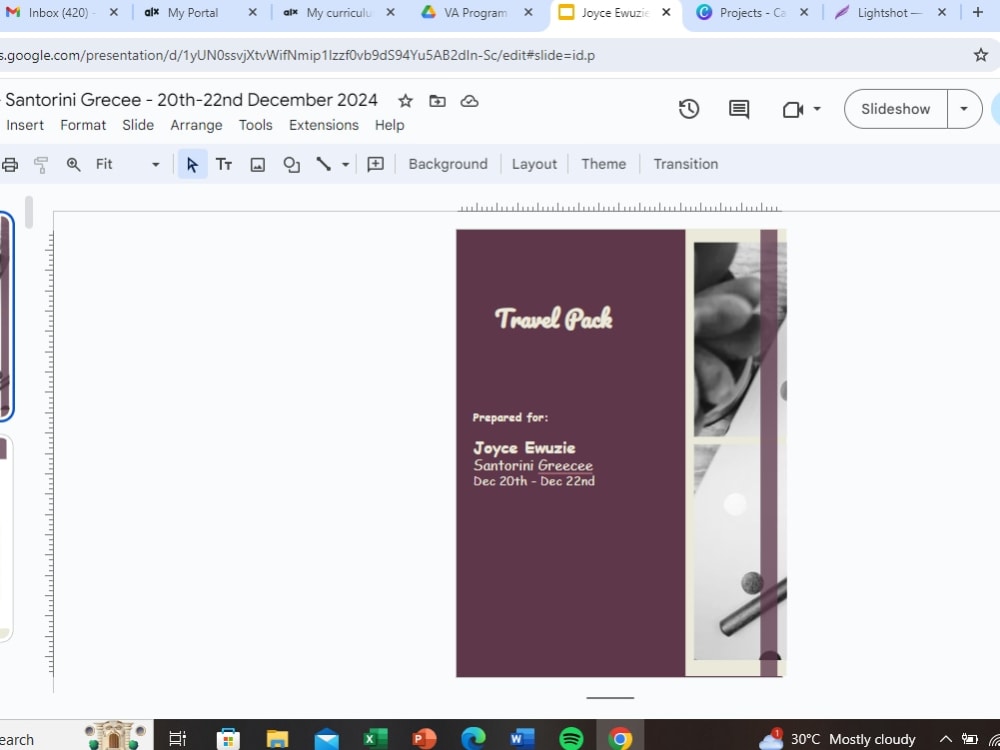The height and width of the screenshot is (750, 1000).
Task: Expand the line tool options arrow
Action: pyautogui.click(x=345, y=165)
